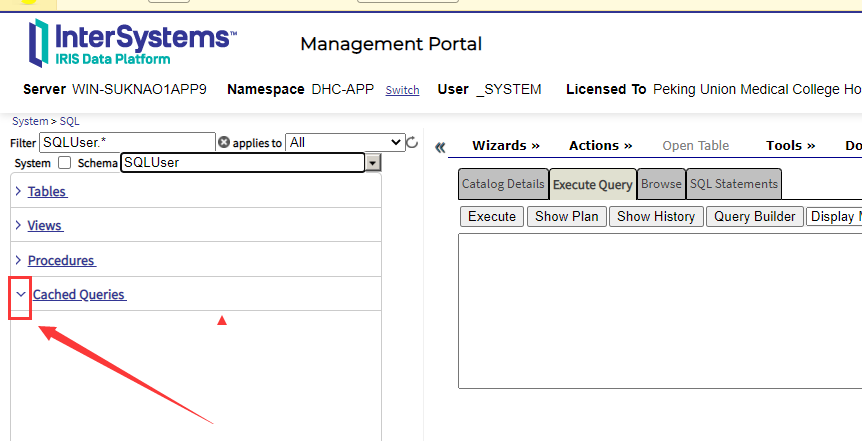This screenshot has width=862, height=441.
Task: Expand the Views section chevron
Action: (x=19, y=225)
